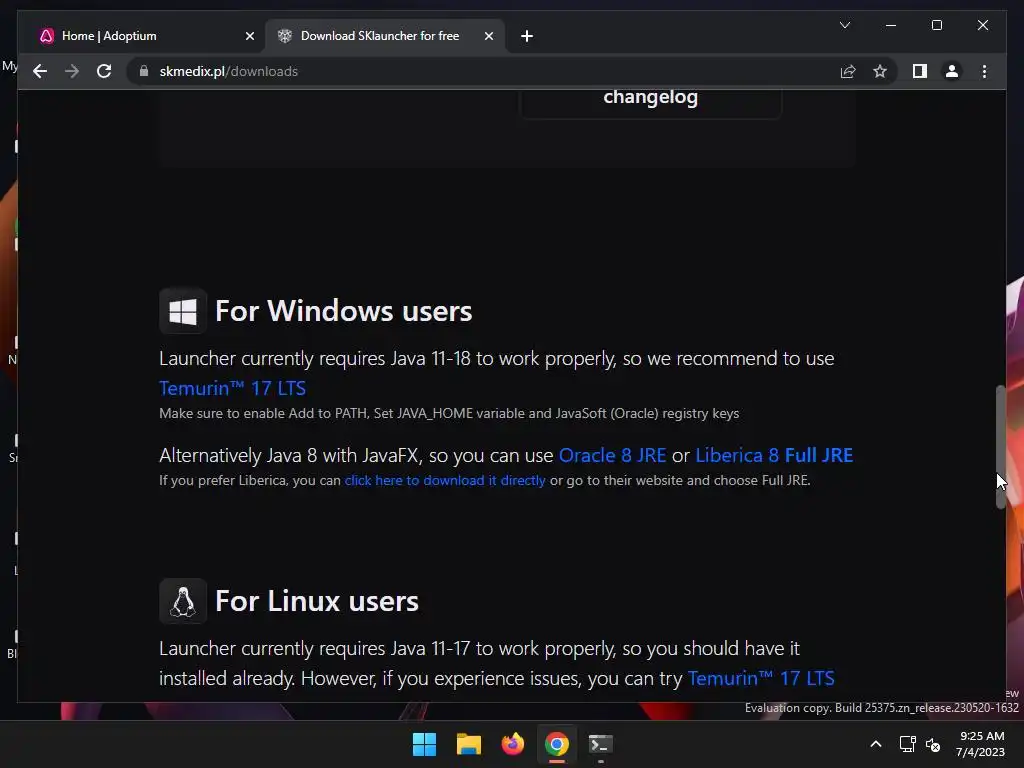The height and width of the screenshot is (768, 1024).
Task: Share this page from the address bar
Action: pos(848,71)
